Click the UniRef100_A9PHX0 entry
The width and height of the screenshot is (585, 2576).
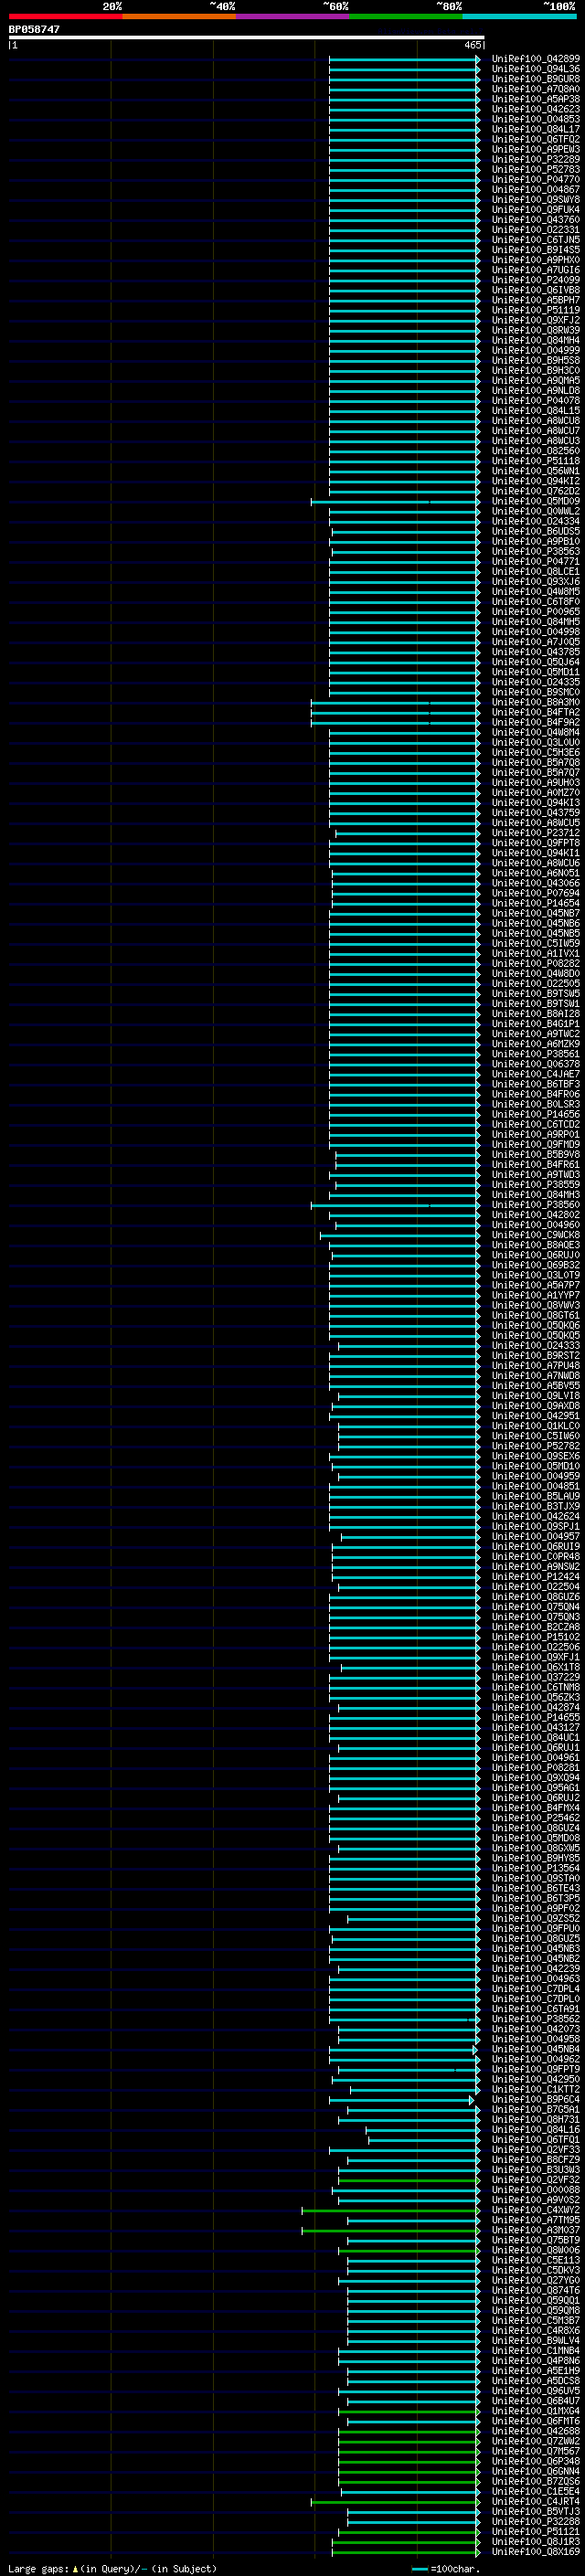(535, 260)
